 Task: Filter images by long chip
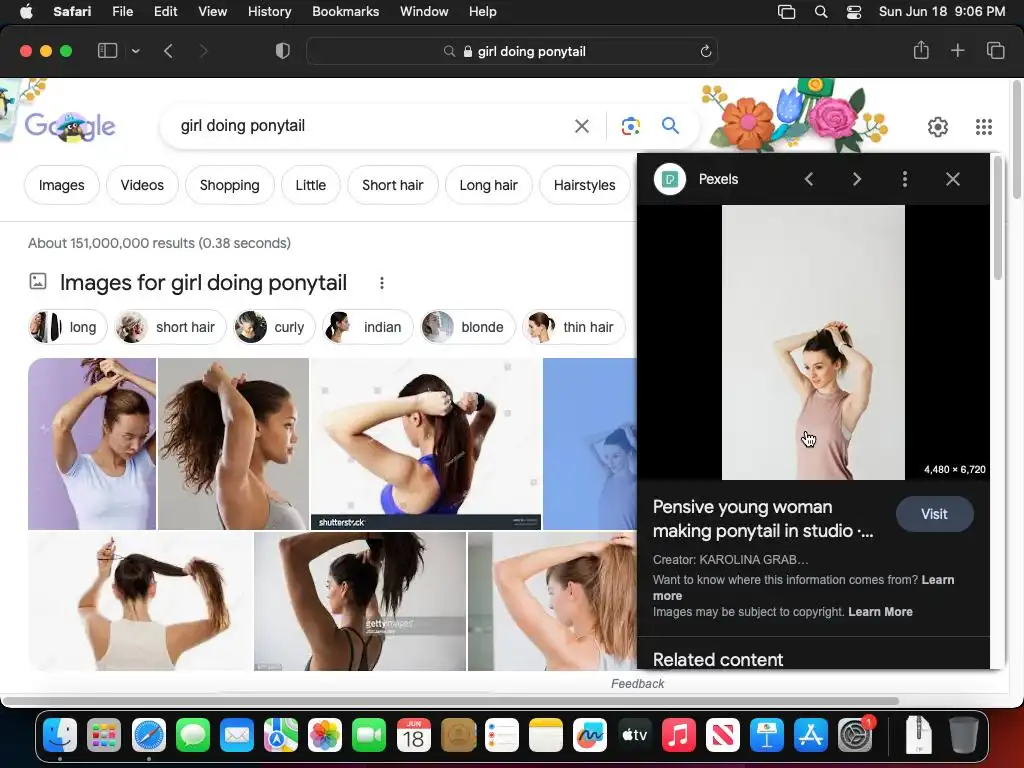click(x=67, y=327)
